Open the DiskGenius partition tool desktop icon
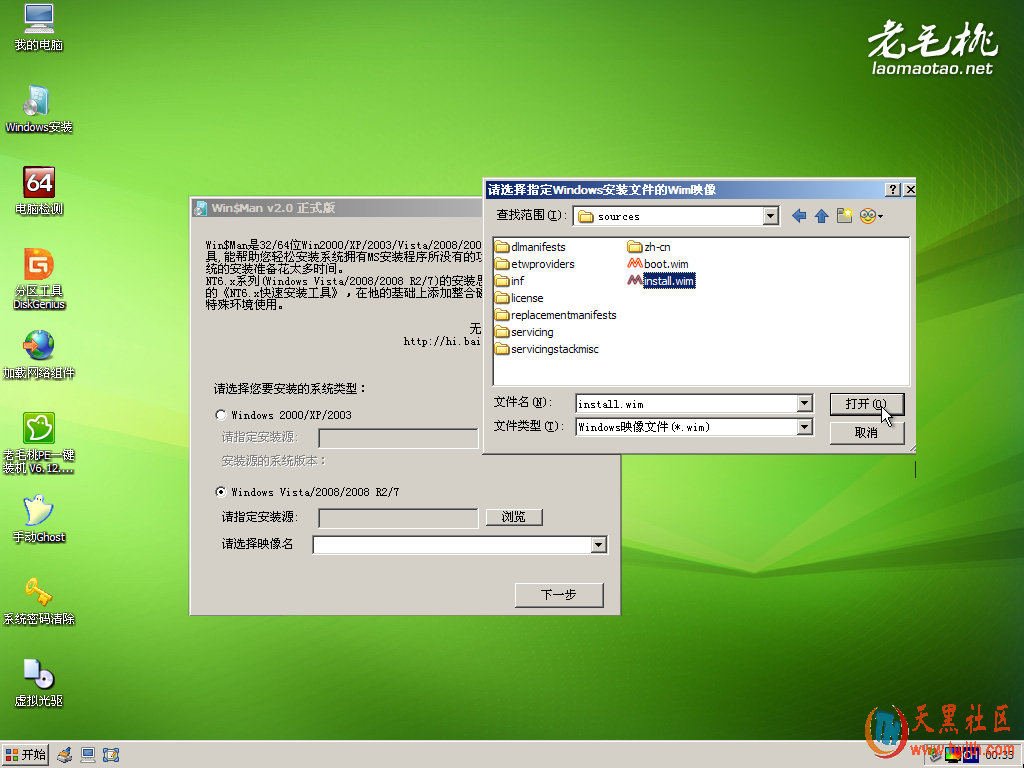1024x768 pixels. point(39,267)
